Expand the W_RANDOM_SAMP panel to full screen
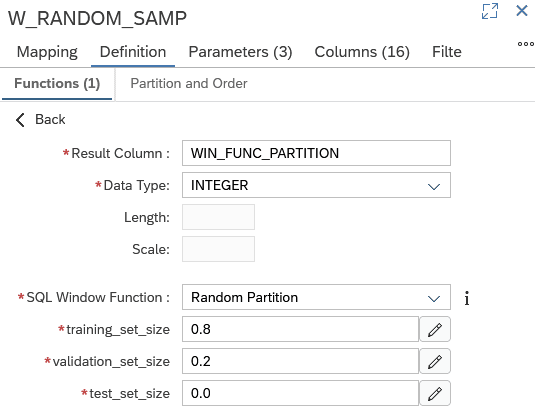 [x=490, y=11]
